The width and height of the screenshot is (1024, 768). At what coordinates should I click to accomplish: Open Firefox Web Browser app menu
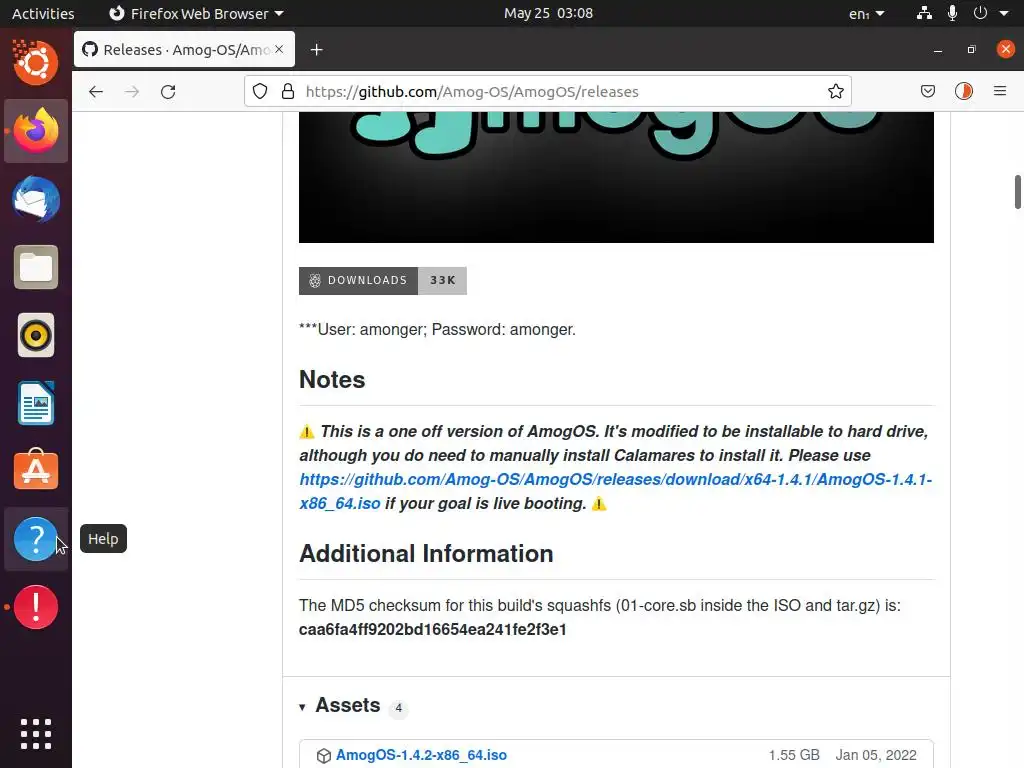(x=196, y=13)
